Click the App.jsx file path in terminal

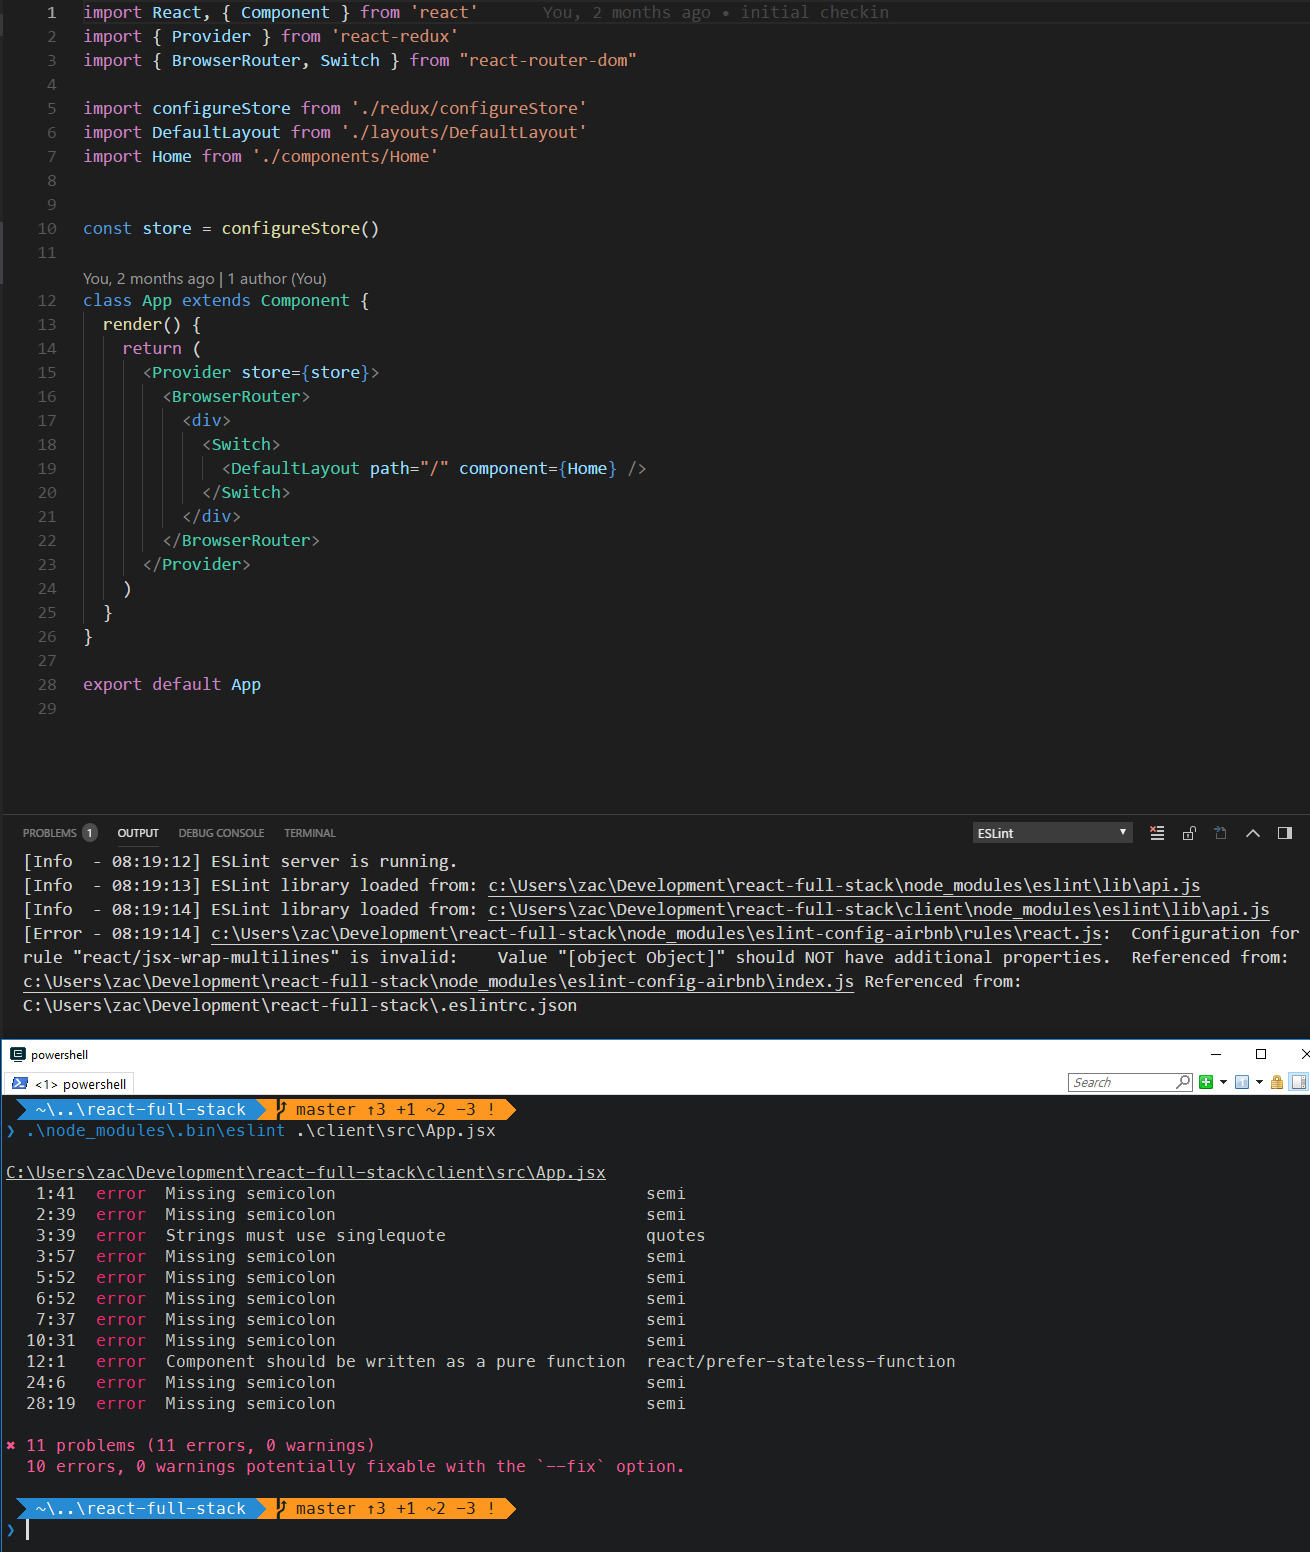pos(306,1172)
